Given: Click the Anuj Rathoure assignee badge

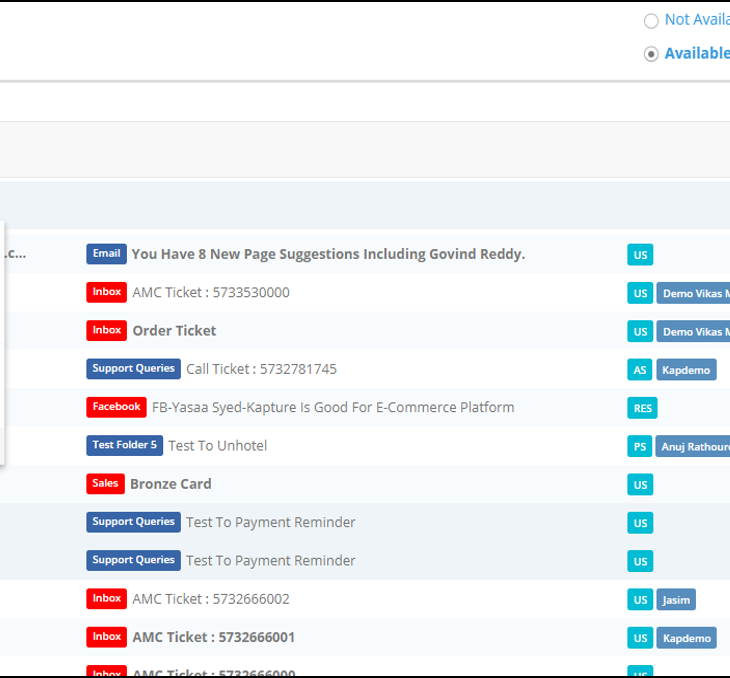Looking at the screenshot, I should (693, 447).
